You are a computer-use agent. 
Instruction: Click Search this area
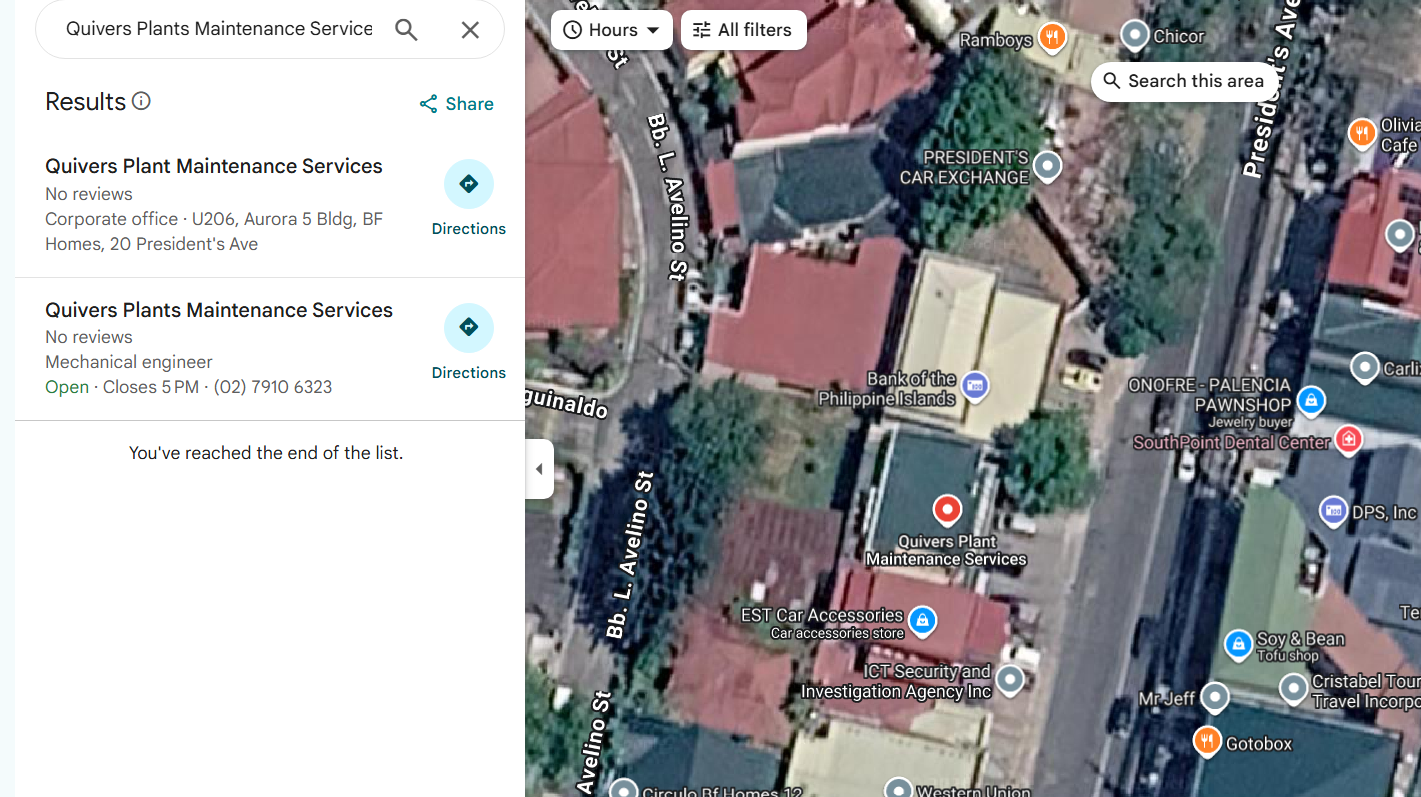click(x=1184, y=81)
